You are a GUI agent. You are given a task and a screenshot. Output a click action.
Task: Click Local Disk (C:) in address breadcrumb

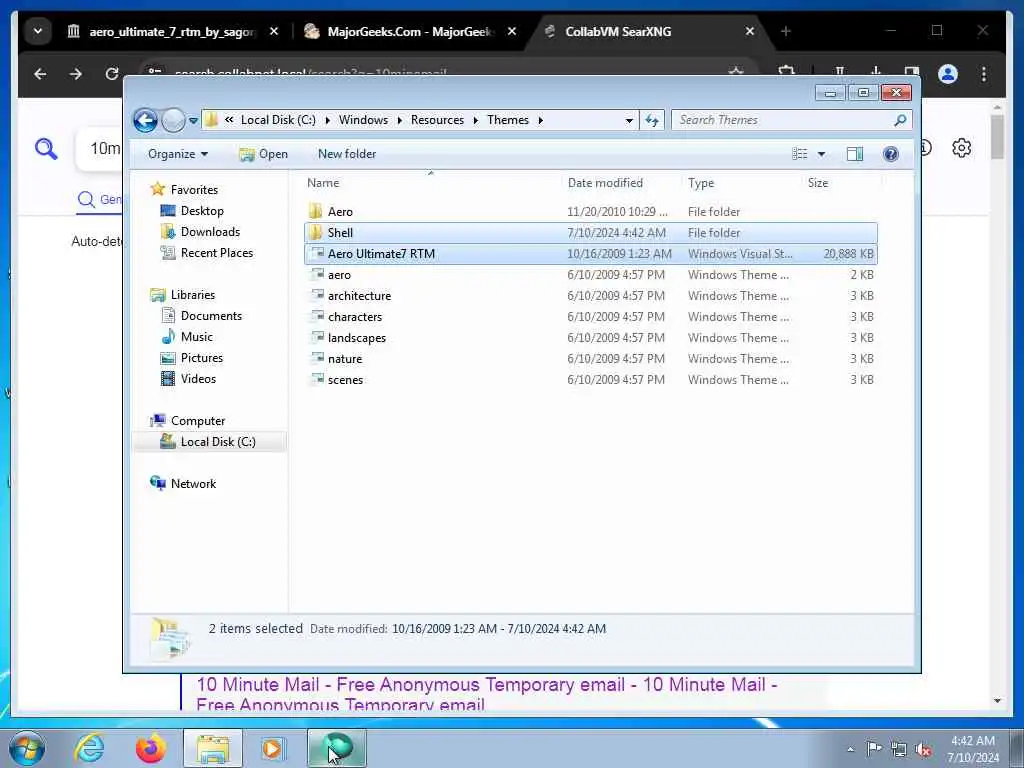[x=278, y=120]
